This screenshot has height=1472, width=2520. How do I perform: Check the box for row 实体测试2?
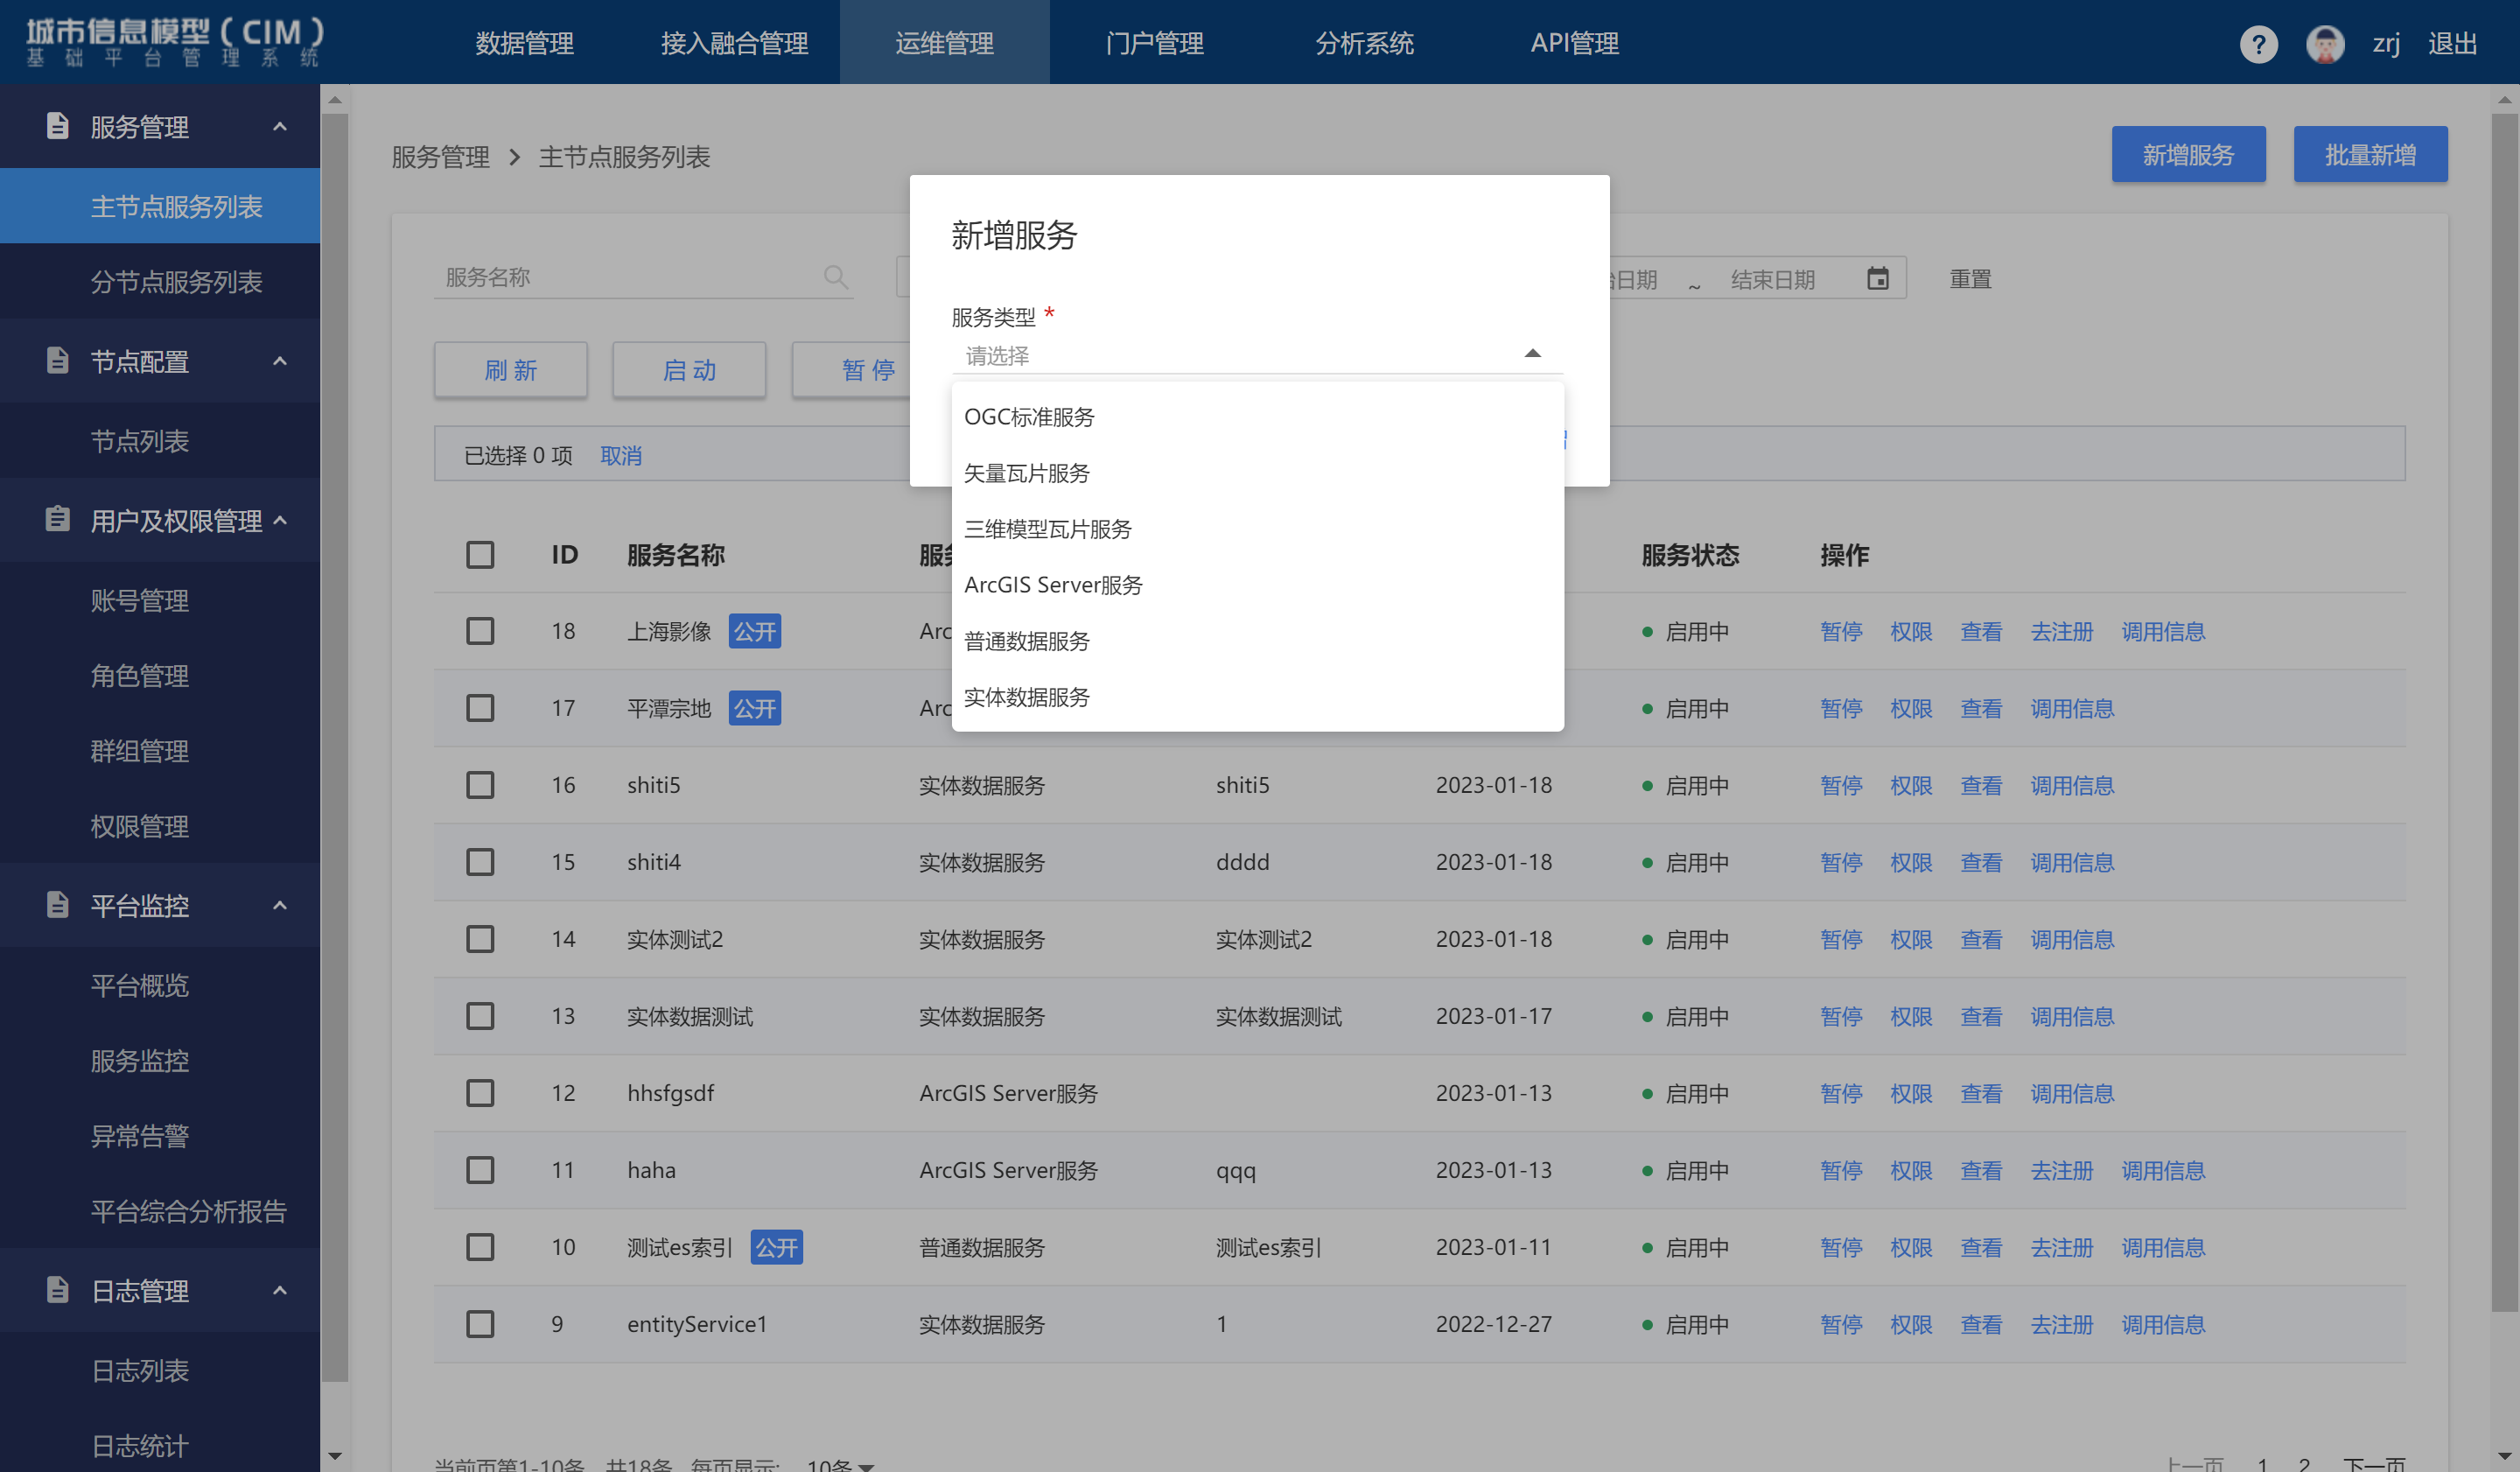click(x=480, y=939)
